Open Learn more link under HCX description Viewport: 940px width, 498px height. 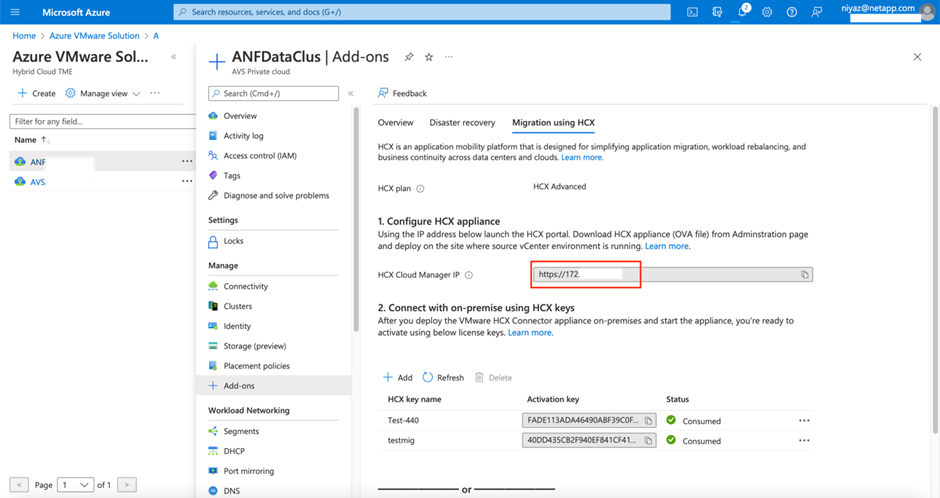tap(582, 158)
